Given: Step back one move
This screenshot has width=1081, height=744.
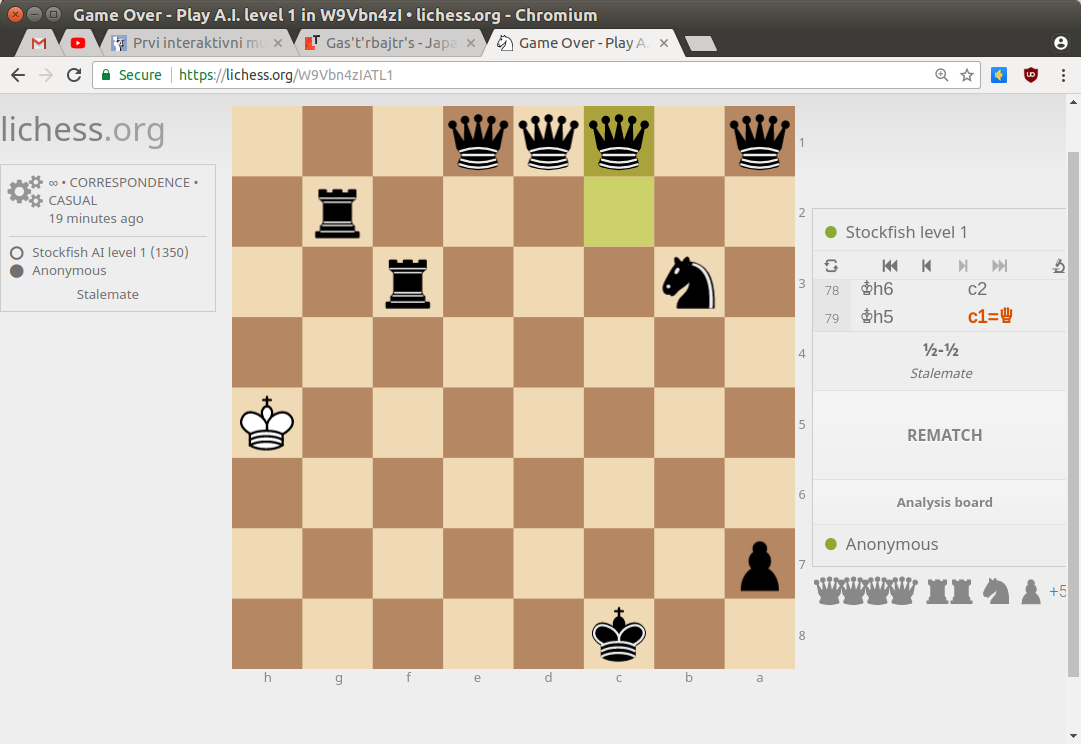Looking at the screenshot, I should 927,265.
